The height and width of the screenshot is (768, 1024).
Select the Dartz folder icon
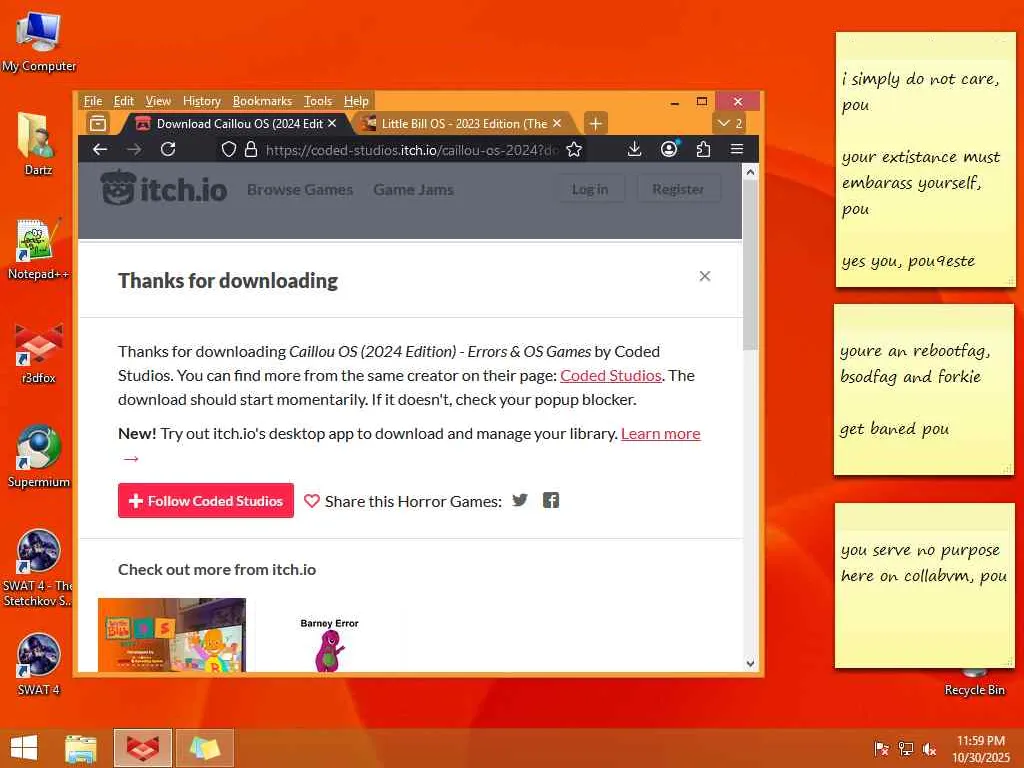[38, 144]
